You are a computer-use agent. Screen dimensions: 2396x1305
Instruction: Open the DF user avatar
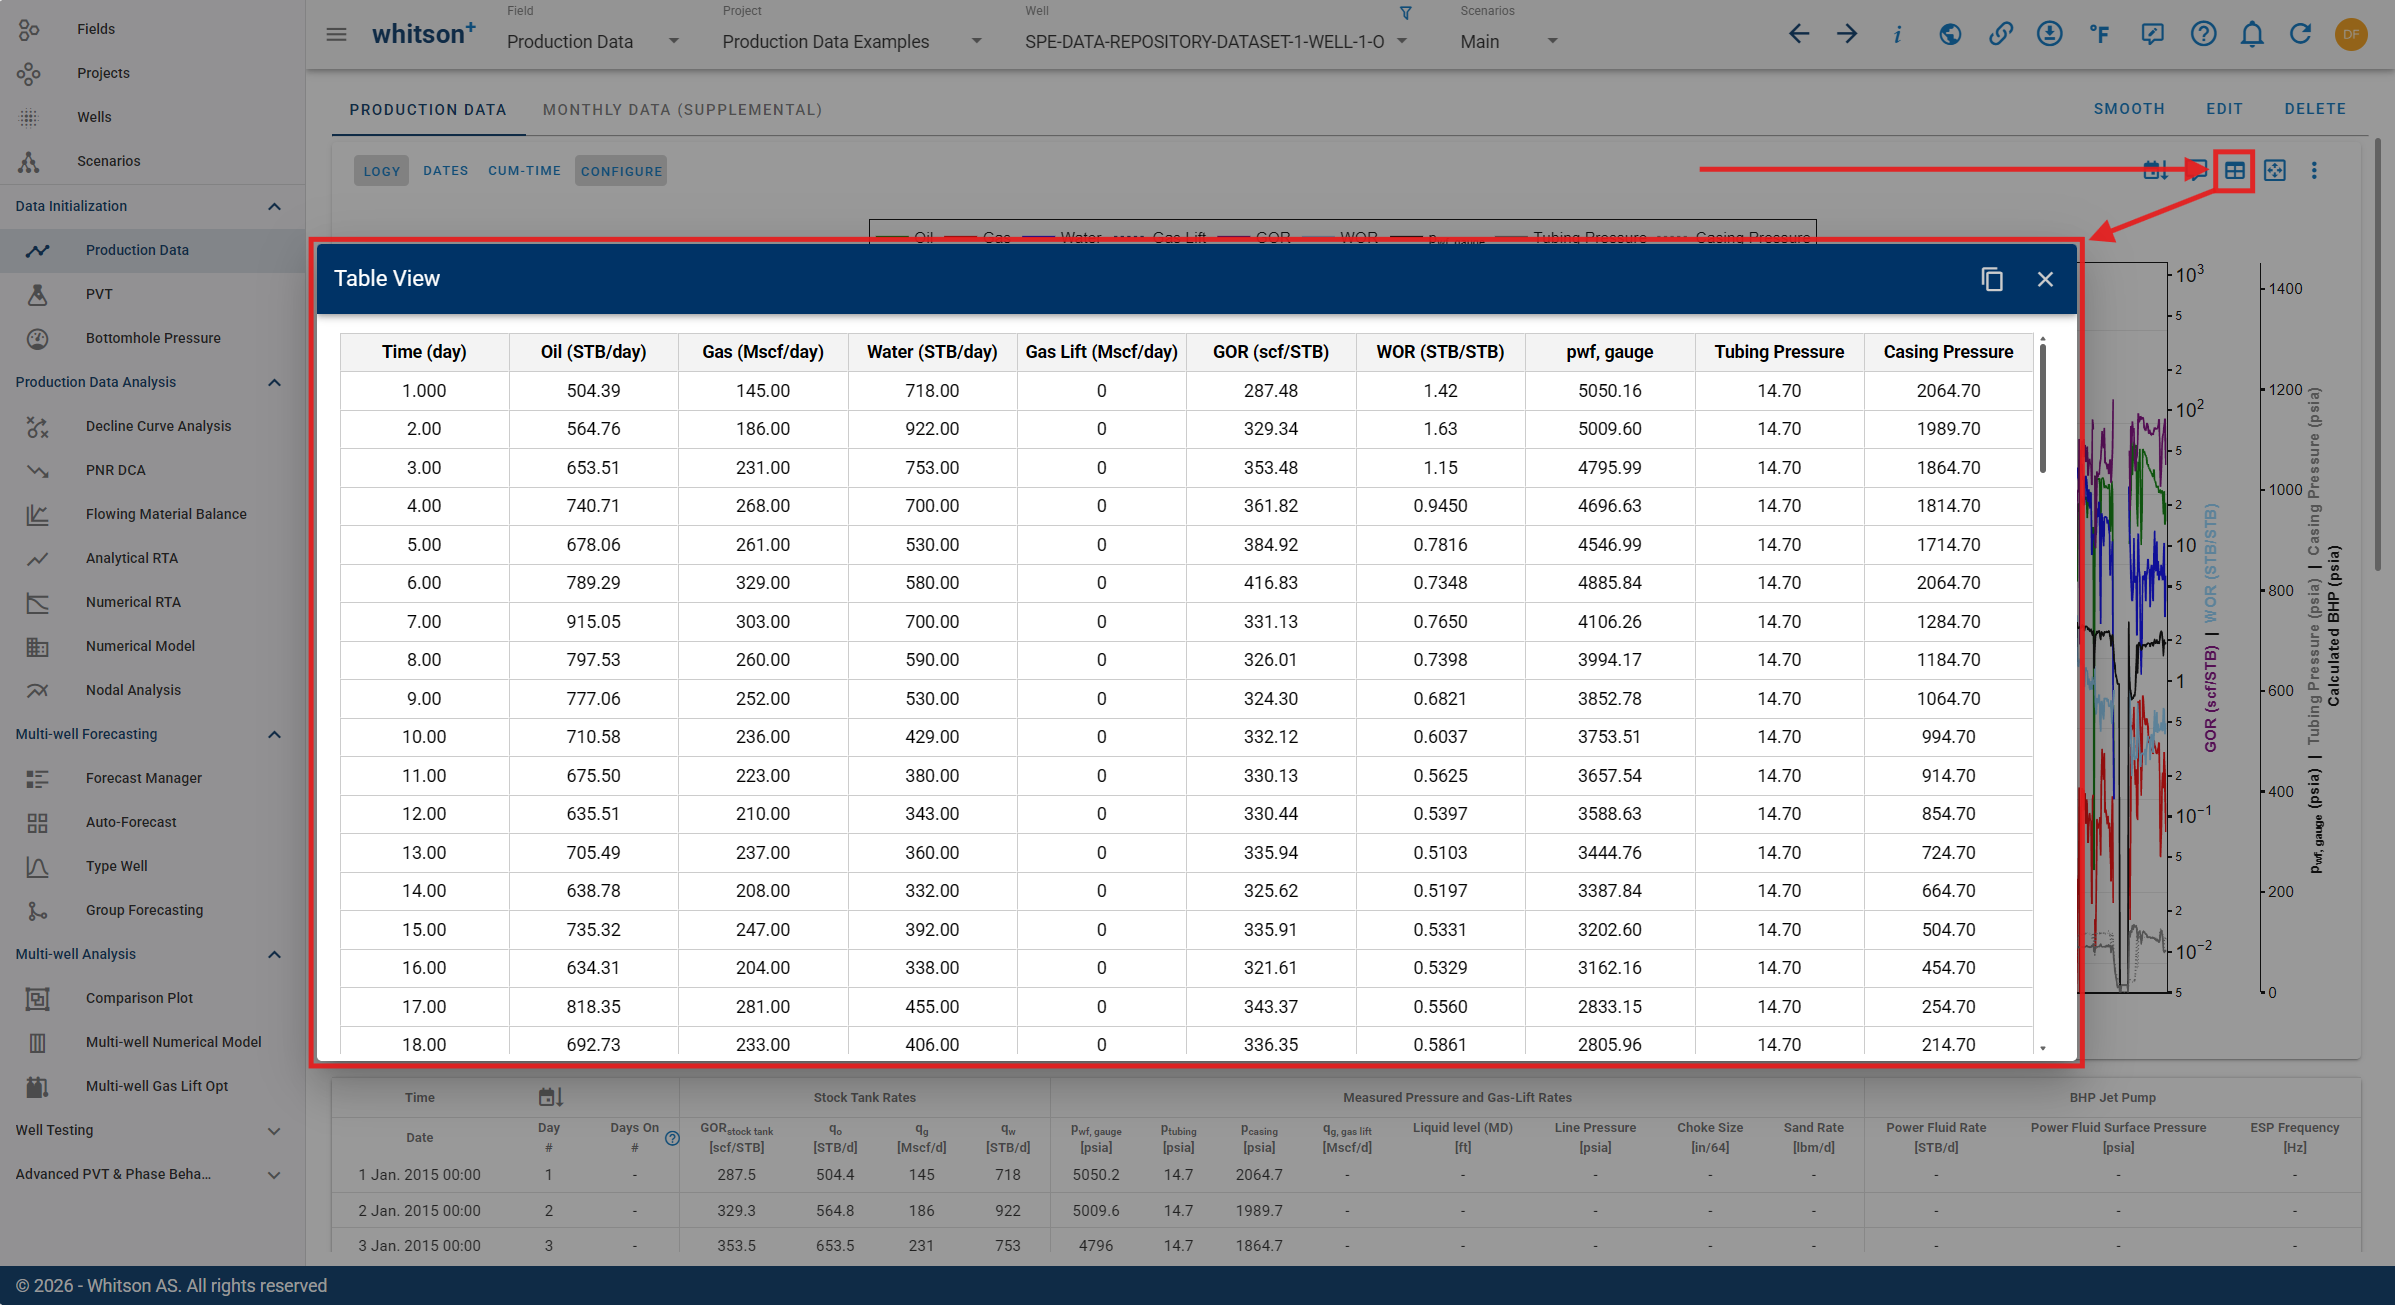coord(2351,35)
